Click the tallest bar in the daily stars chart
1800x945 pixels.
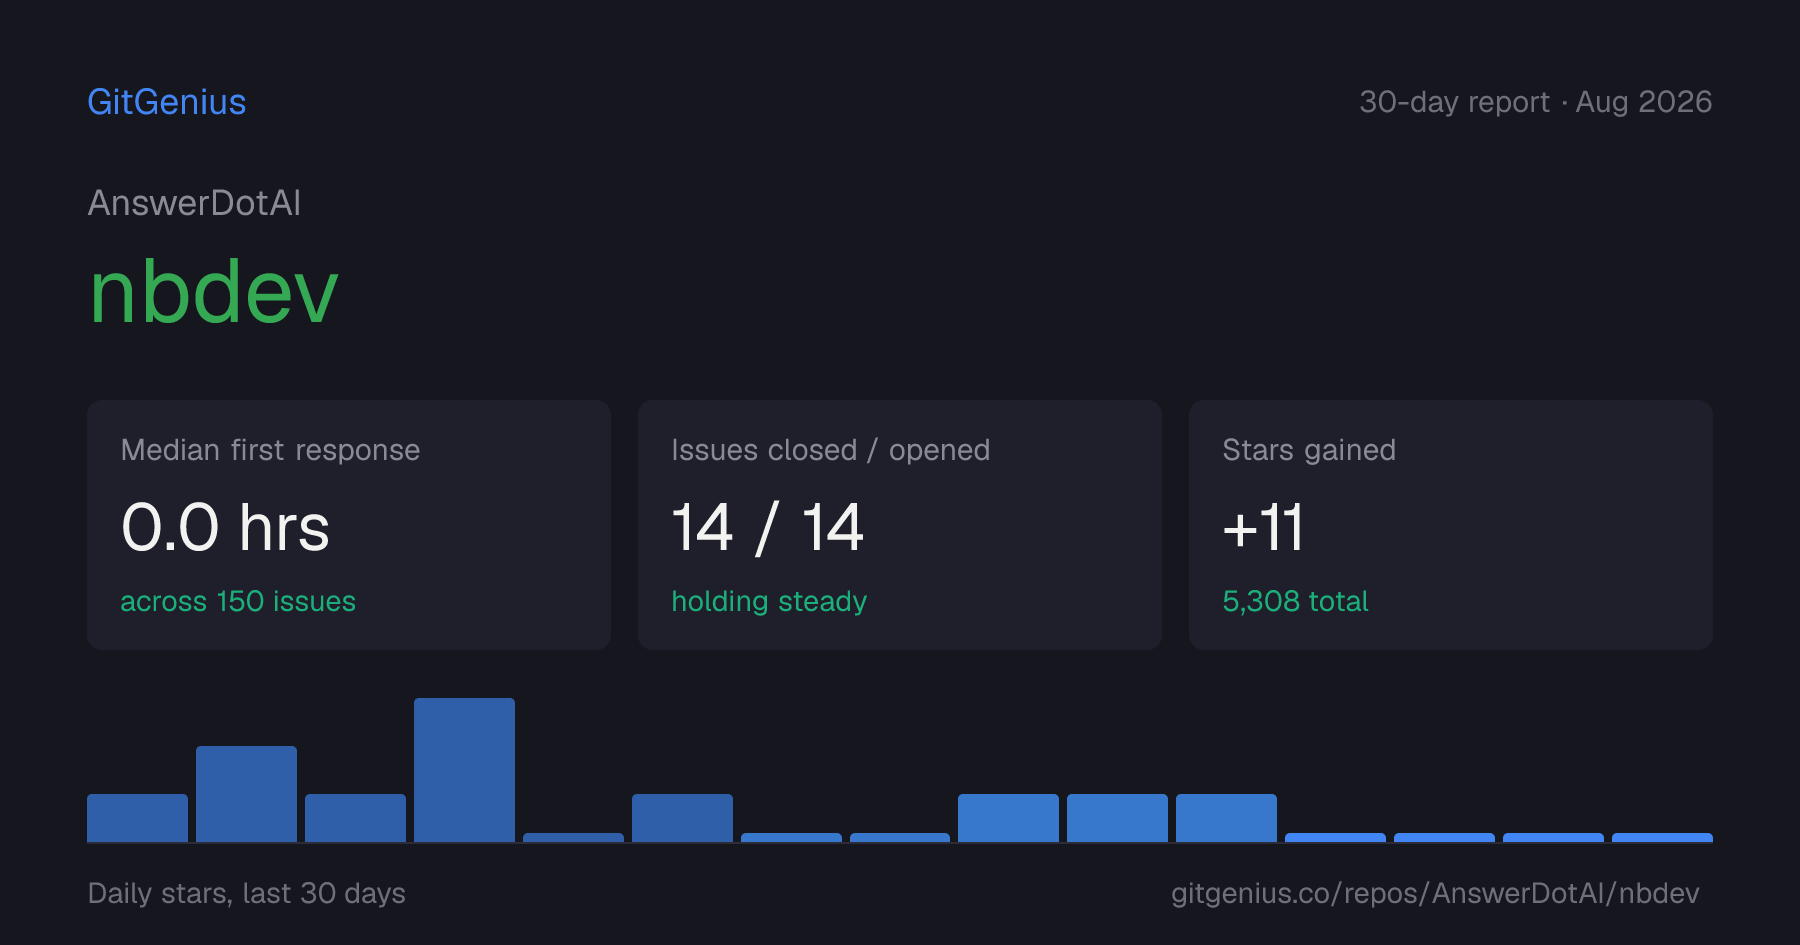(x=464, y=770)
